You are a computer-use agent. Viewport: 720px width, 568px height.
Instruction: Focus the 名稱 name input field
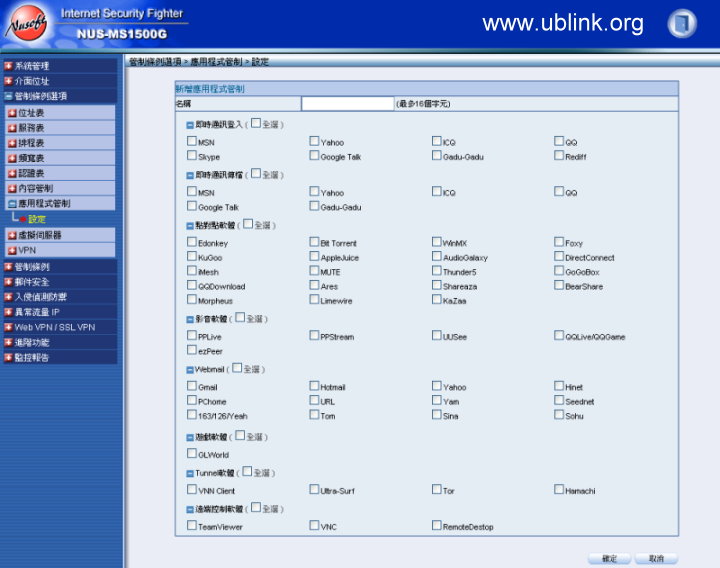click(x=348, y=104)
